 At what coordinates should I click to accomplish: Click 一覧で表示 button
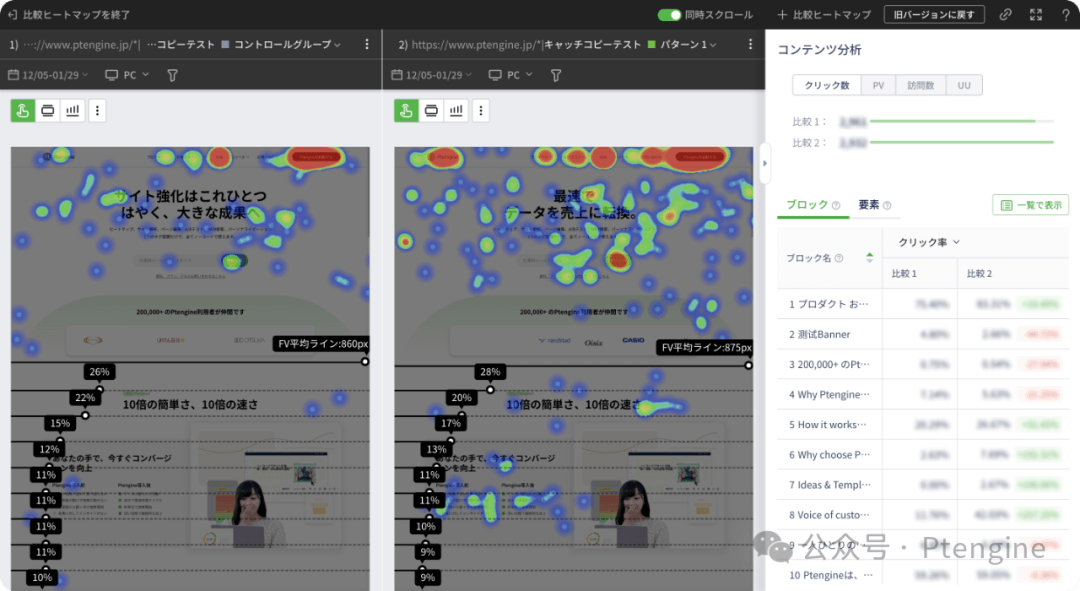pyautogui.click(x=1030, y=205)
